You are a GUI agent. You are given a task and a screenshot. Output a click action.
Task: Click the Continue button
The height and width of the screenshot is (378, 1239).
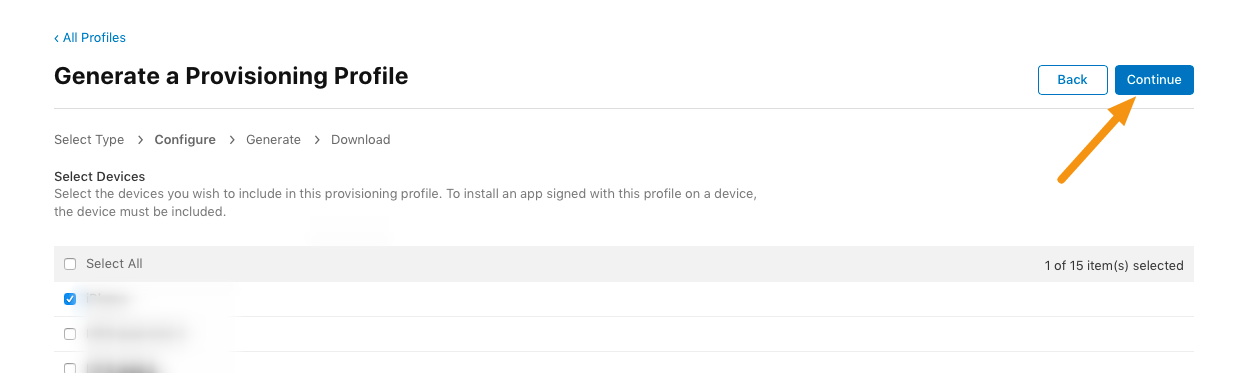coord(1154,80)
